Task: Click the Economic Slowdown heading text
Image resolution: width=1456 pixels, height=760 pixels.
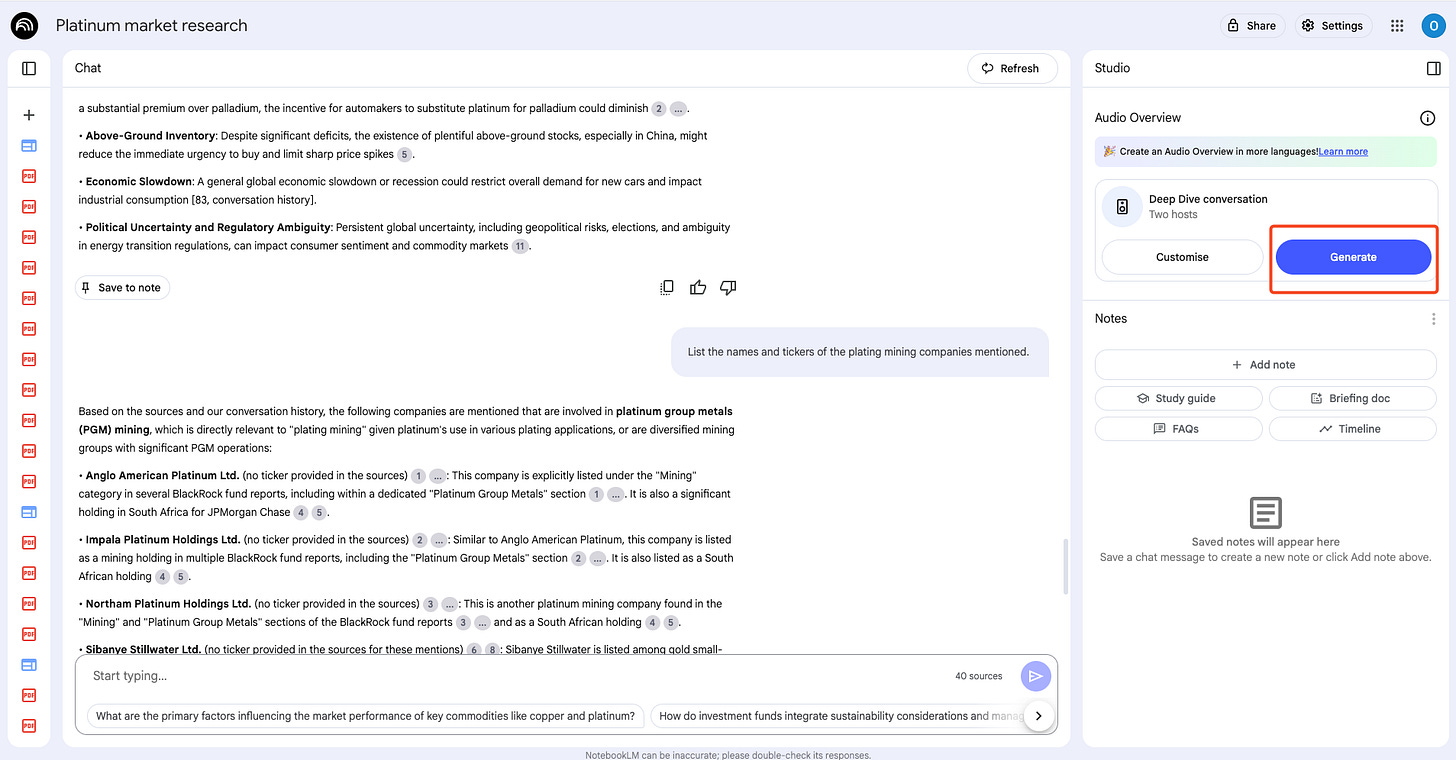Action: click(139, 182)
